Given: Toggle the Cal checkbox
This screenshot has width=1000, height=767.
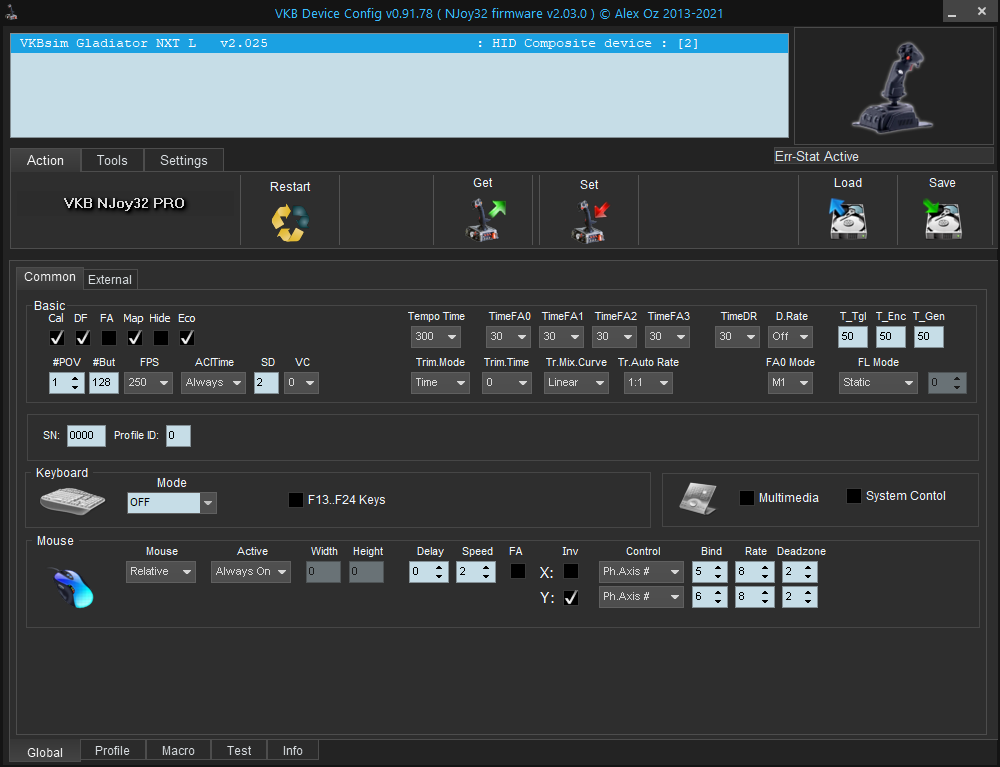Looking at the screenshot, I should pos(57,337).
